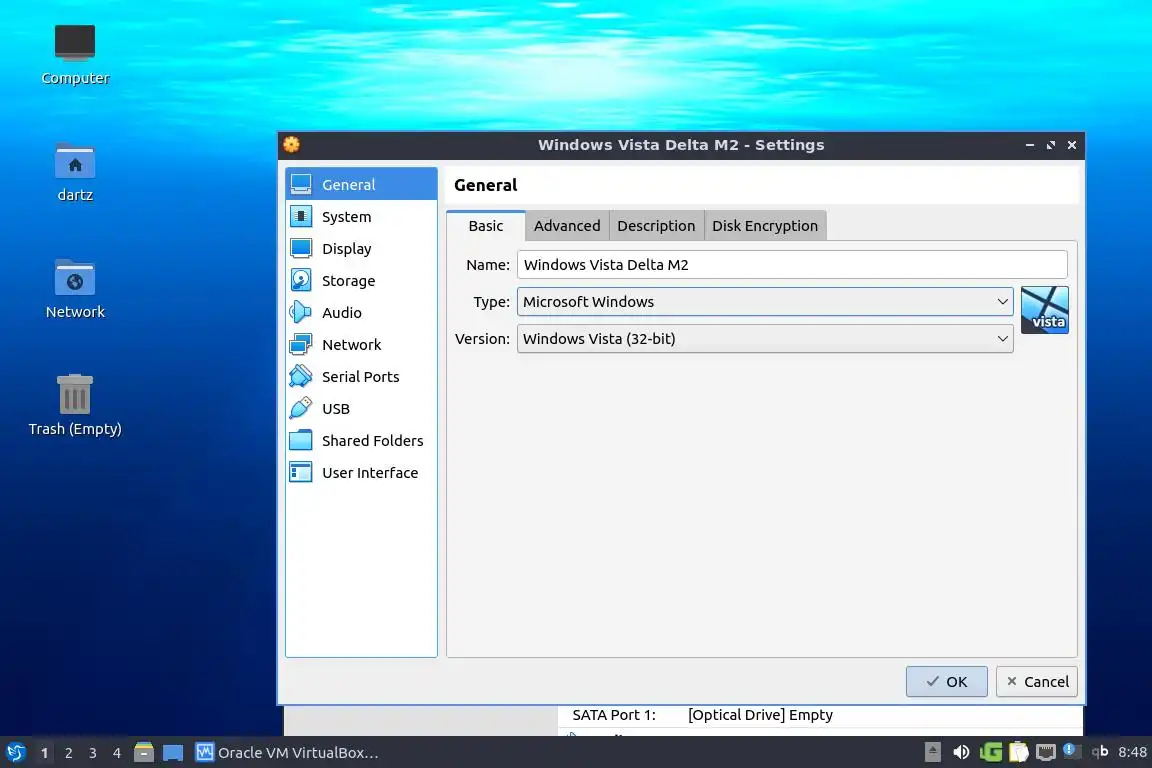1152x768 pixels.
Task: Open the dartz home folder icon
Action: coord(75,172)
